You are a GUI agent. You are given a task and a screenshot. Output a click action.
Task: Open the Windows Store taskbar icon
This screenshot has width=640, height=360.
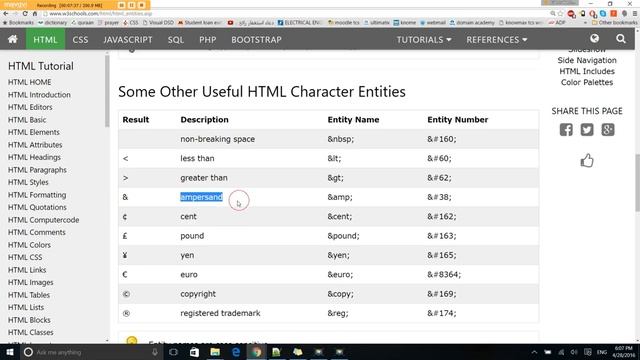point(194,352)
